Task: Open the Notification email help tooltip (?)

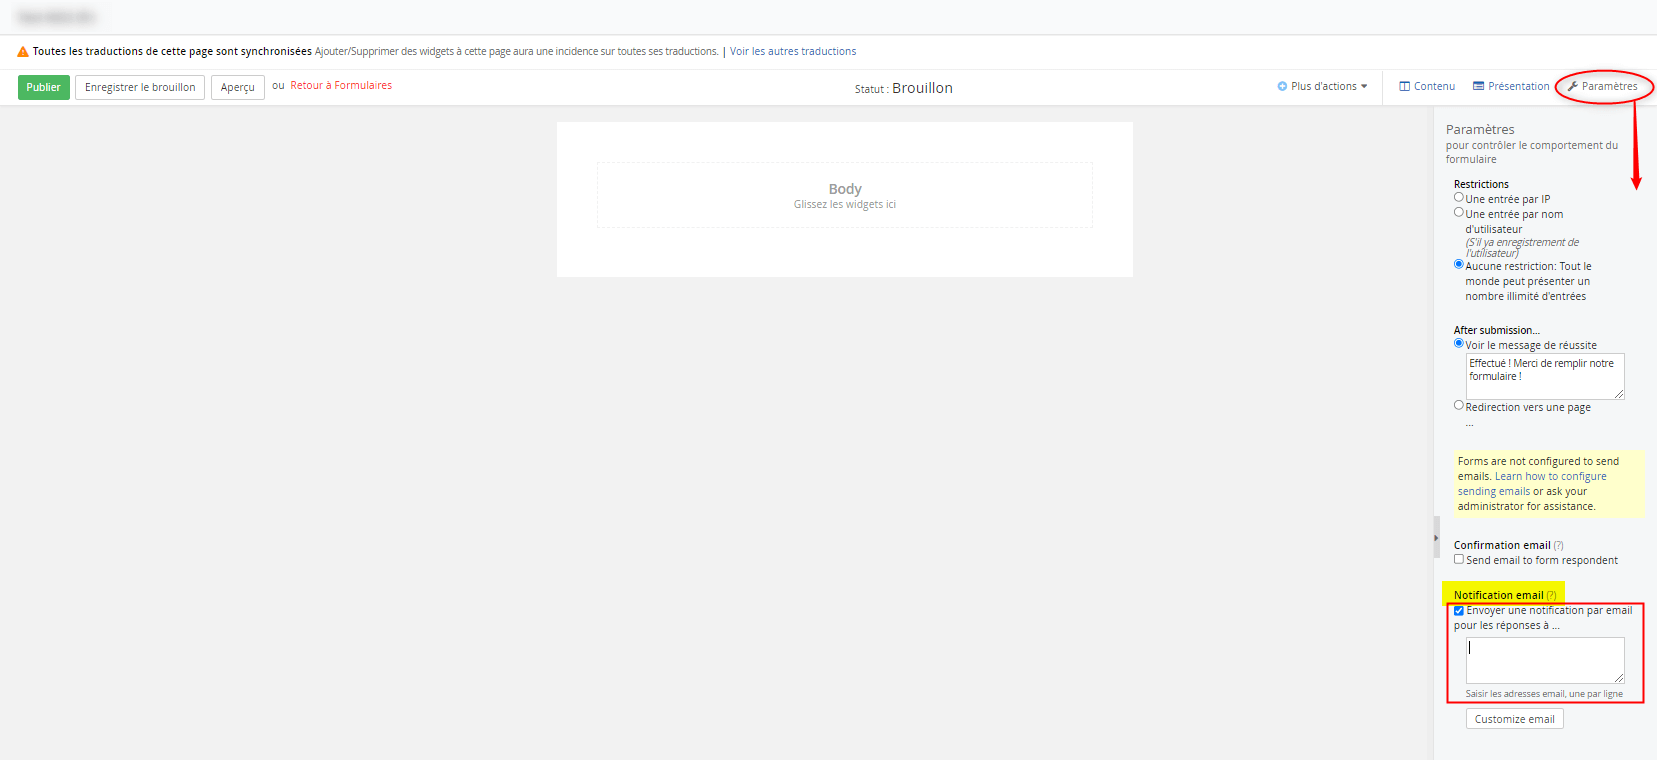Action: point(1551,596)
